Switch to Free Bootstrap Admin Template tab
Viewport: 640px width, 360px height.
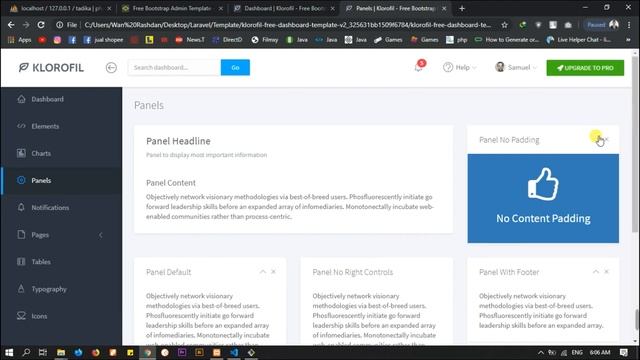click(172, 8)
